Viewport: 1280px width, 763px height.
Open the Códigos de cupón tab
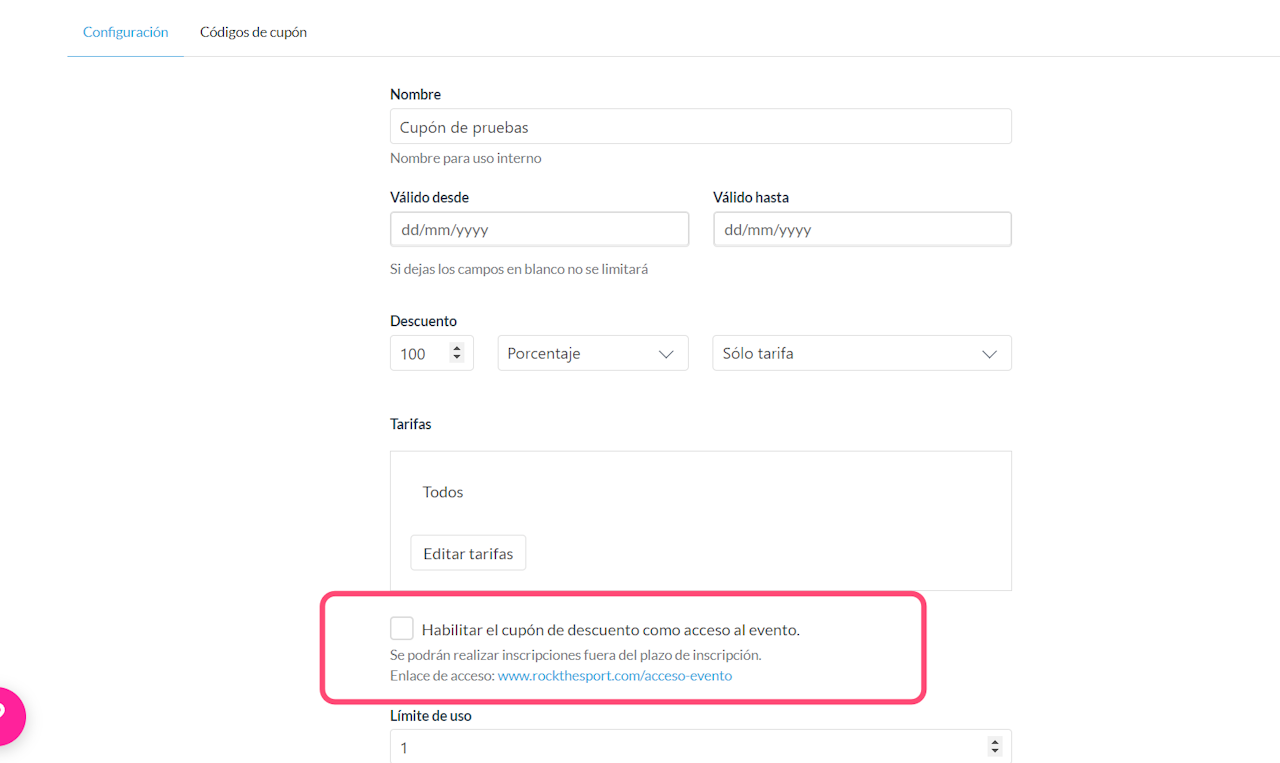tap(253, 32)
